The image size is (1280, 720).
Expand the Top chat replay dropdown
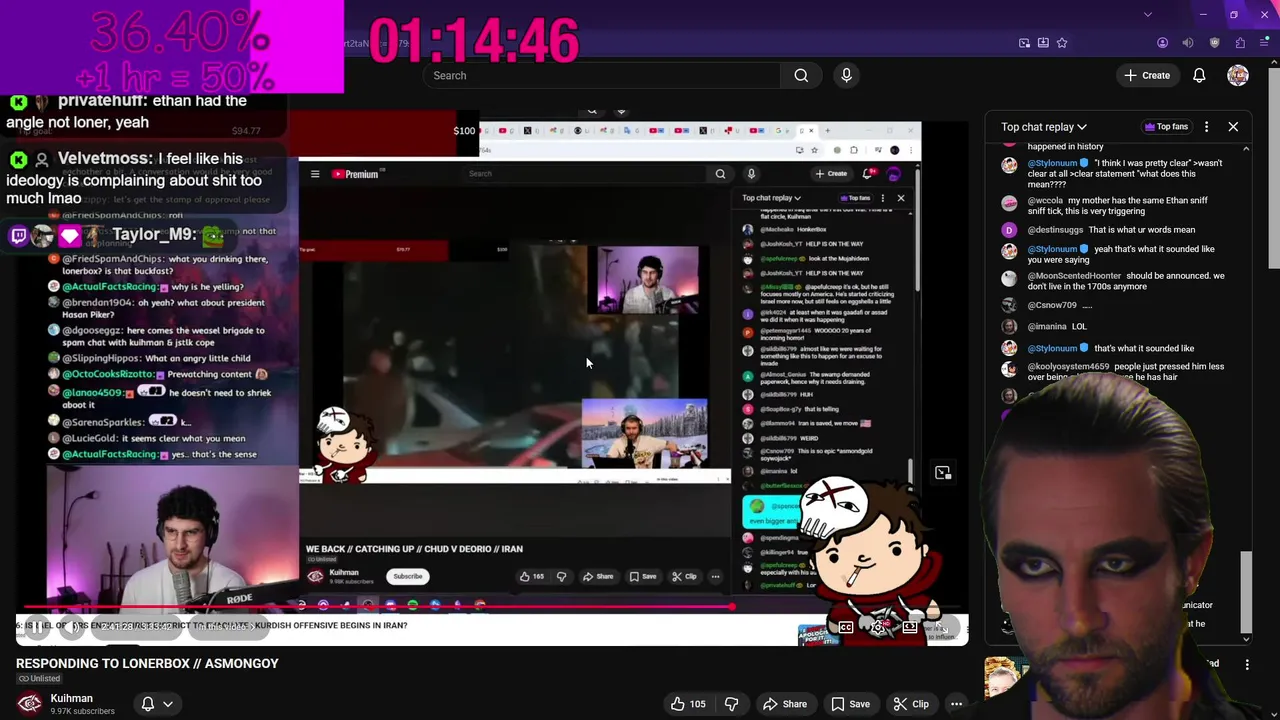click(1044, 127)
